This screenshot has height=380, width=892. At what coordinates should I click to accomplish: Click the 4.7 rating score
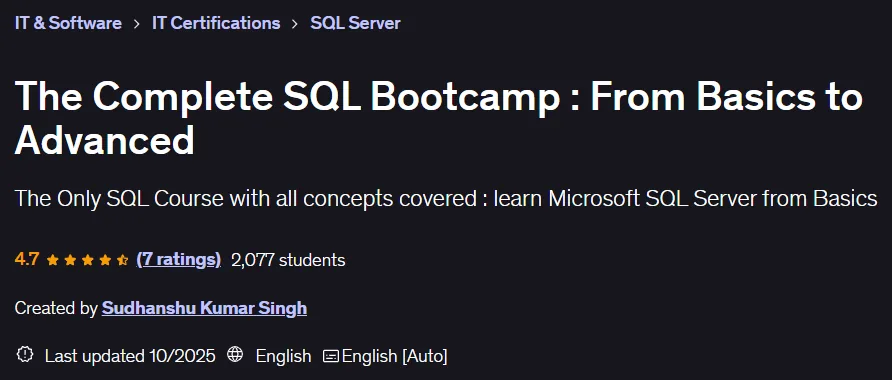27,260
